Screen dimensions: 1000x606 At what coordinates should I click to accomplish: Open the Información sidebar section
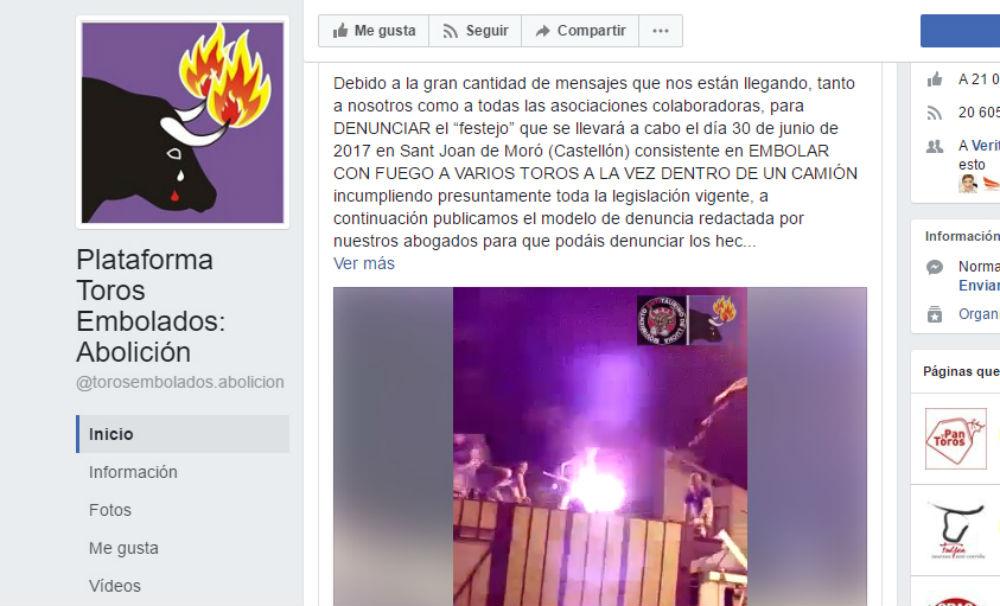coord(133,472)
